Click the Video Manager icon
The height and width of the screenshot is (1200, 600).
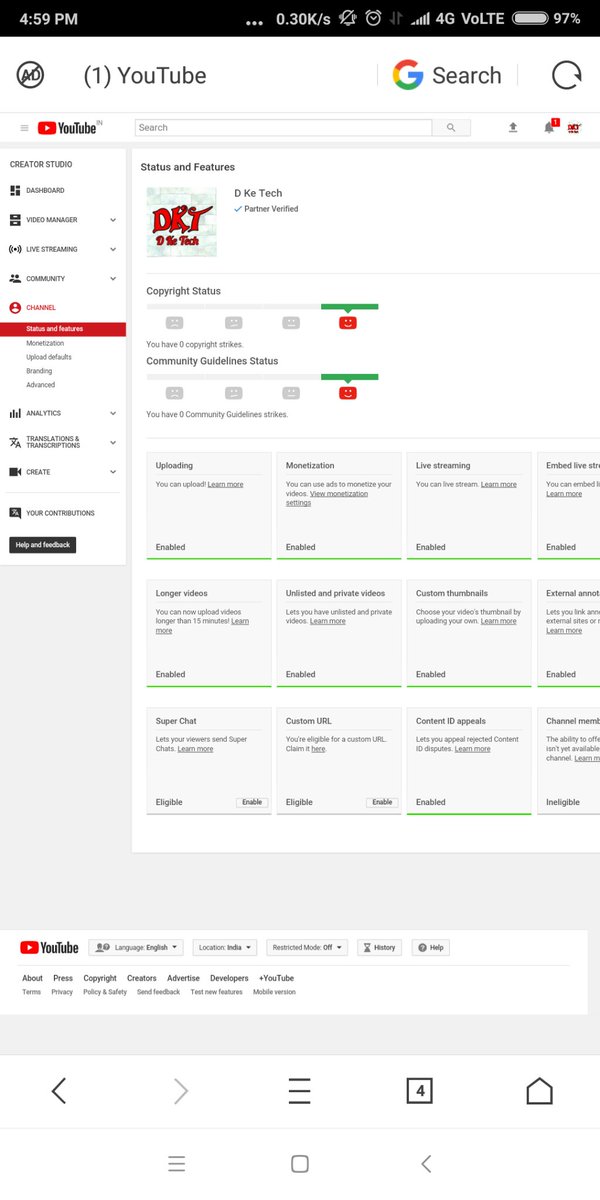coord(15,220)
